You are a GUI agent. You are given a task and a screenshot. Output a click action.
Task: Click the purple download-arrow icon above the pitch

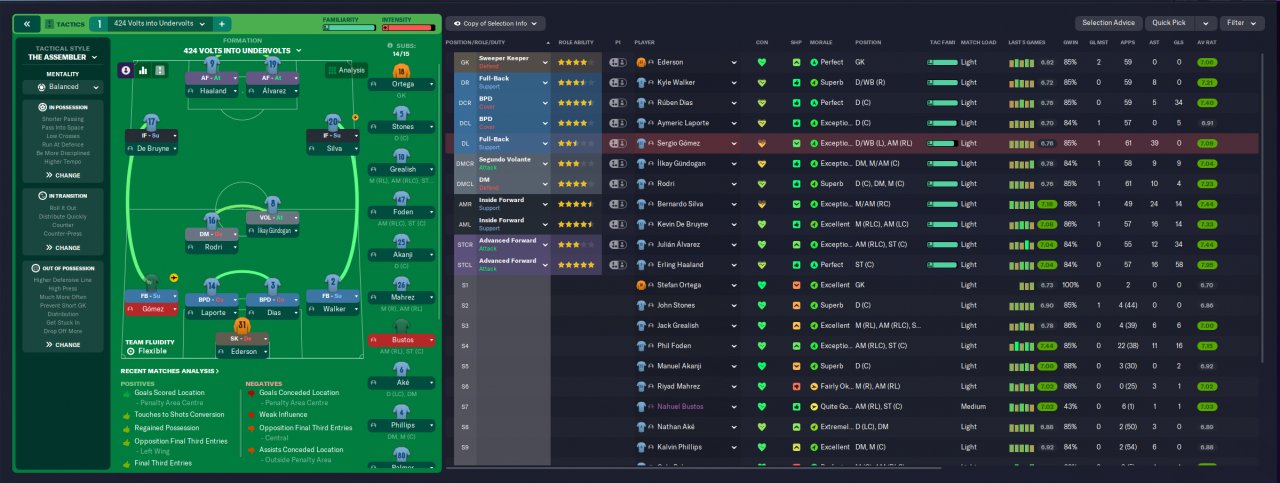(160, 70)
